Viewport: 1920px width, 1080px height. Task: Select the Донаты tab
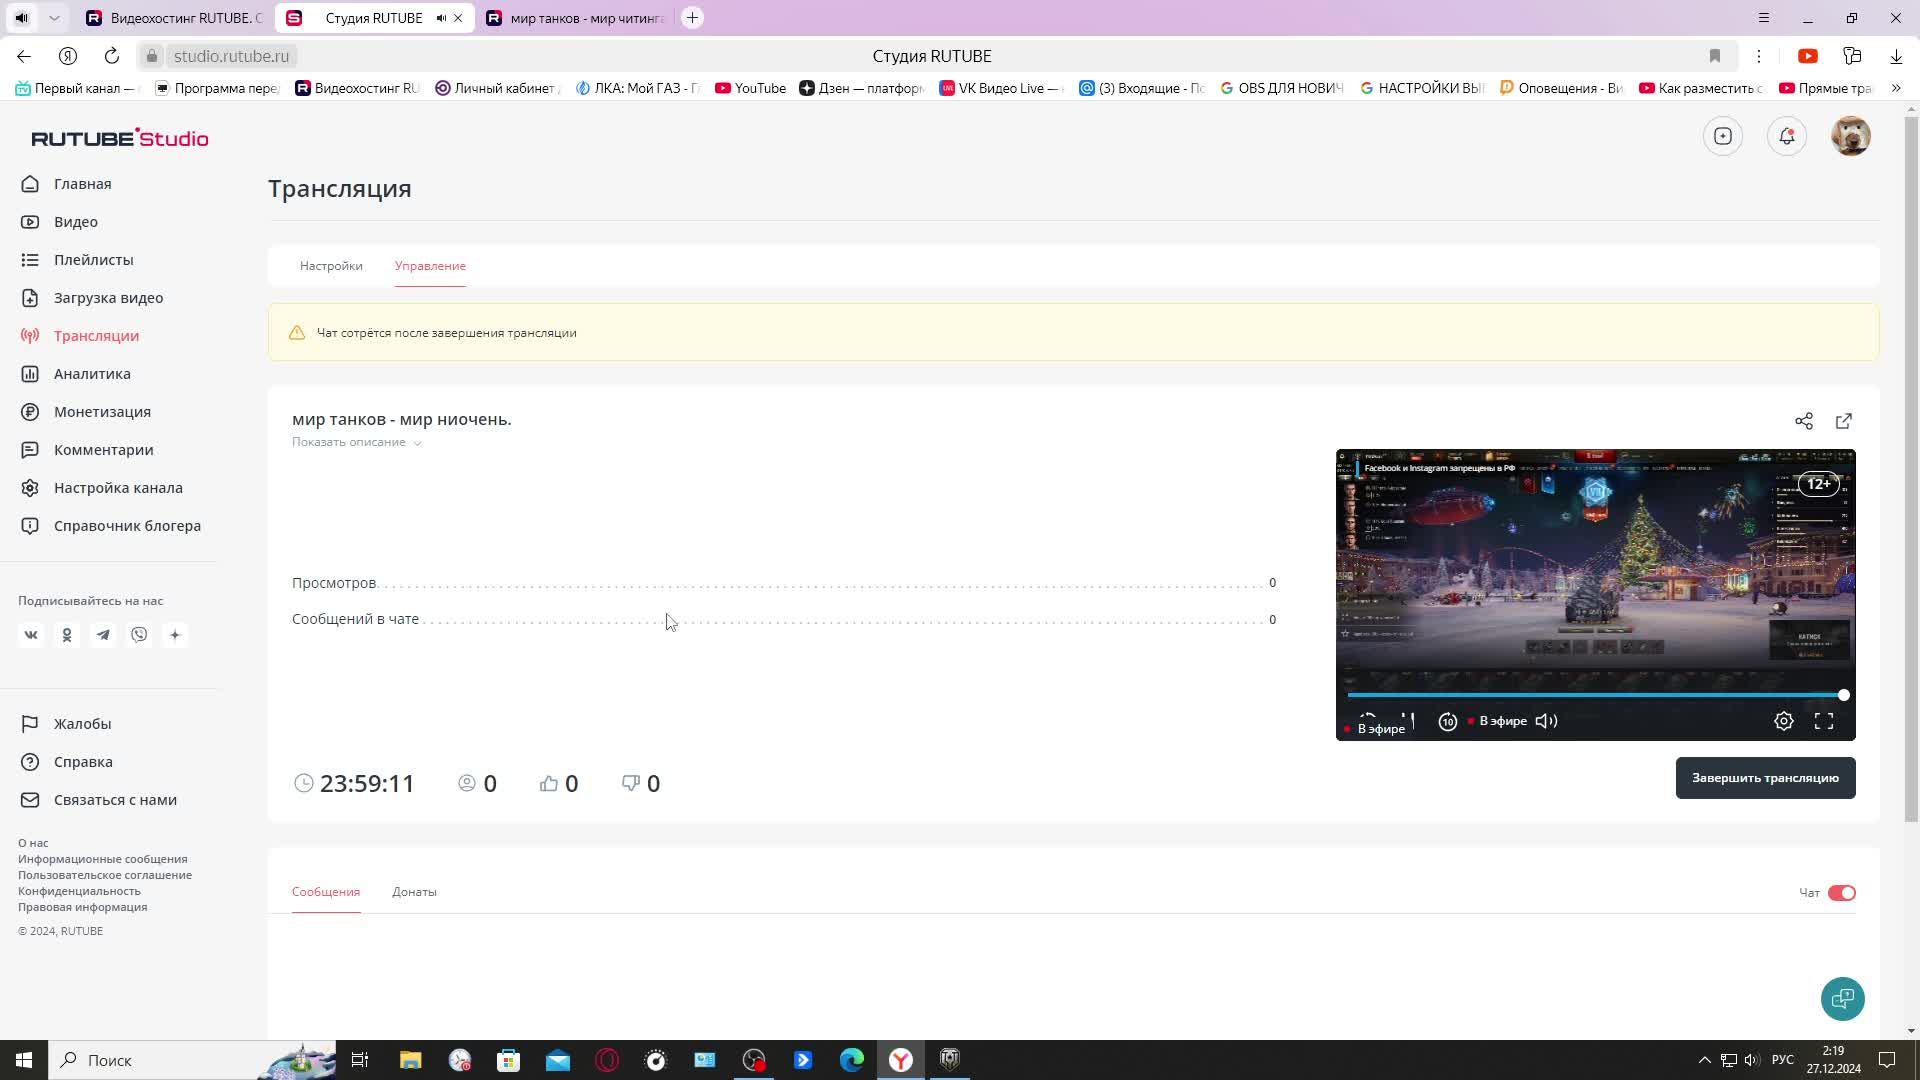pos(414,891)
